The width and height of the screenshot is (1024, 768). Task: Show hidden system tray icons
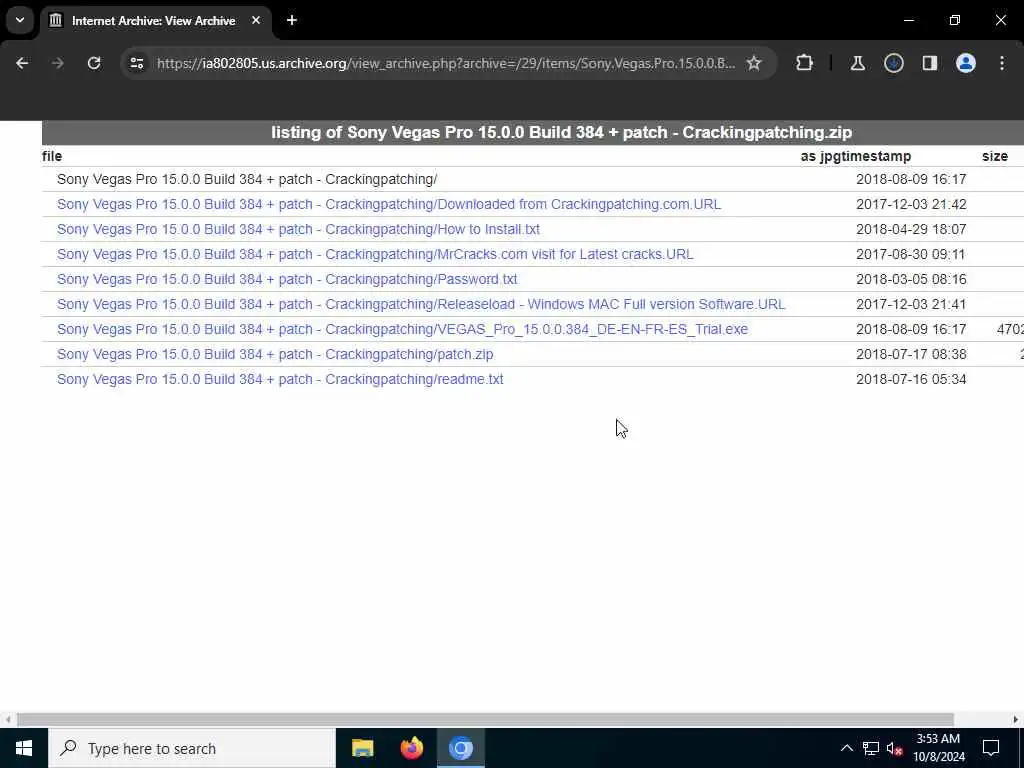click(846, 748)
